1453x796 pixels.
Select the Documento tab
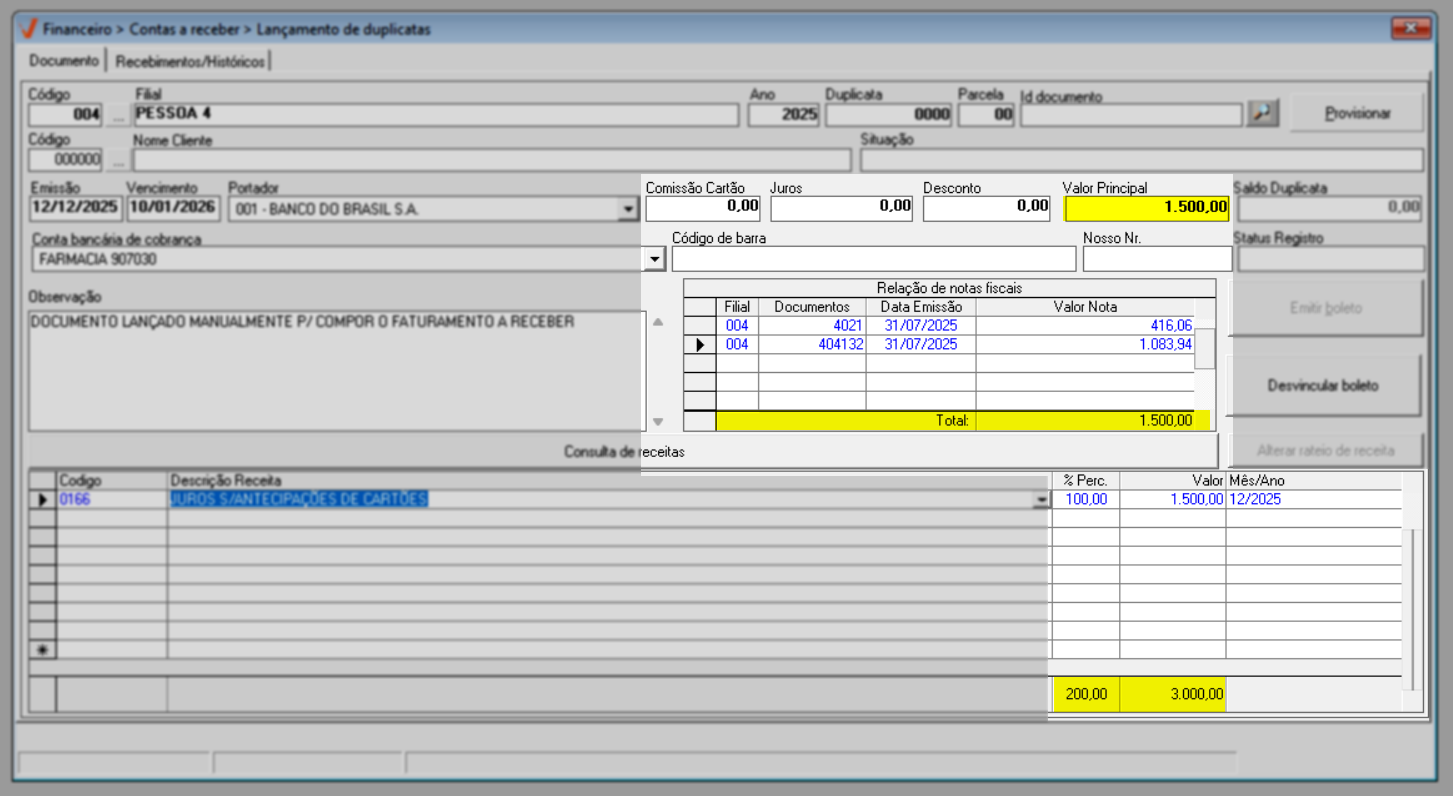(x=64, y=61)
